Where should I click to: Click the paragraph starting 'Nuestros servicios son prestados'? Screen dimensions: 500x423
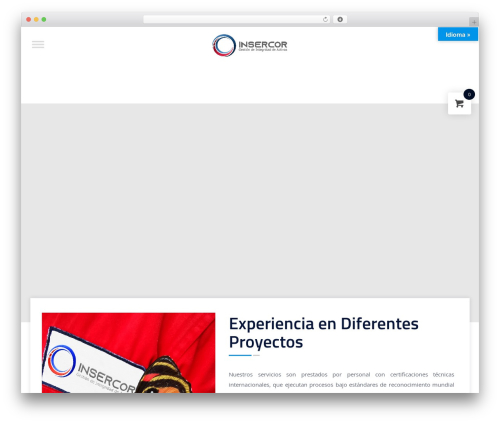pyautogui.click(x=341, y=380)
